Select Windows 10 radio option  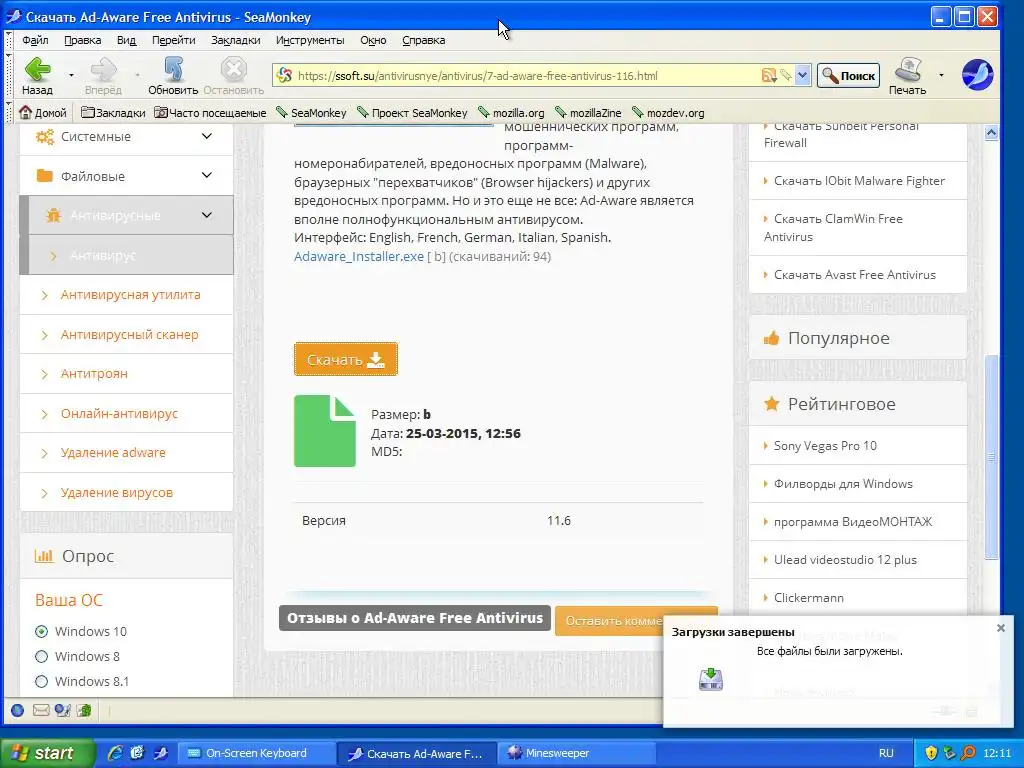pyautogui.click(x=41, y=632)
